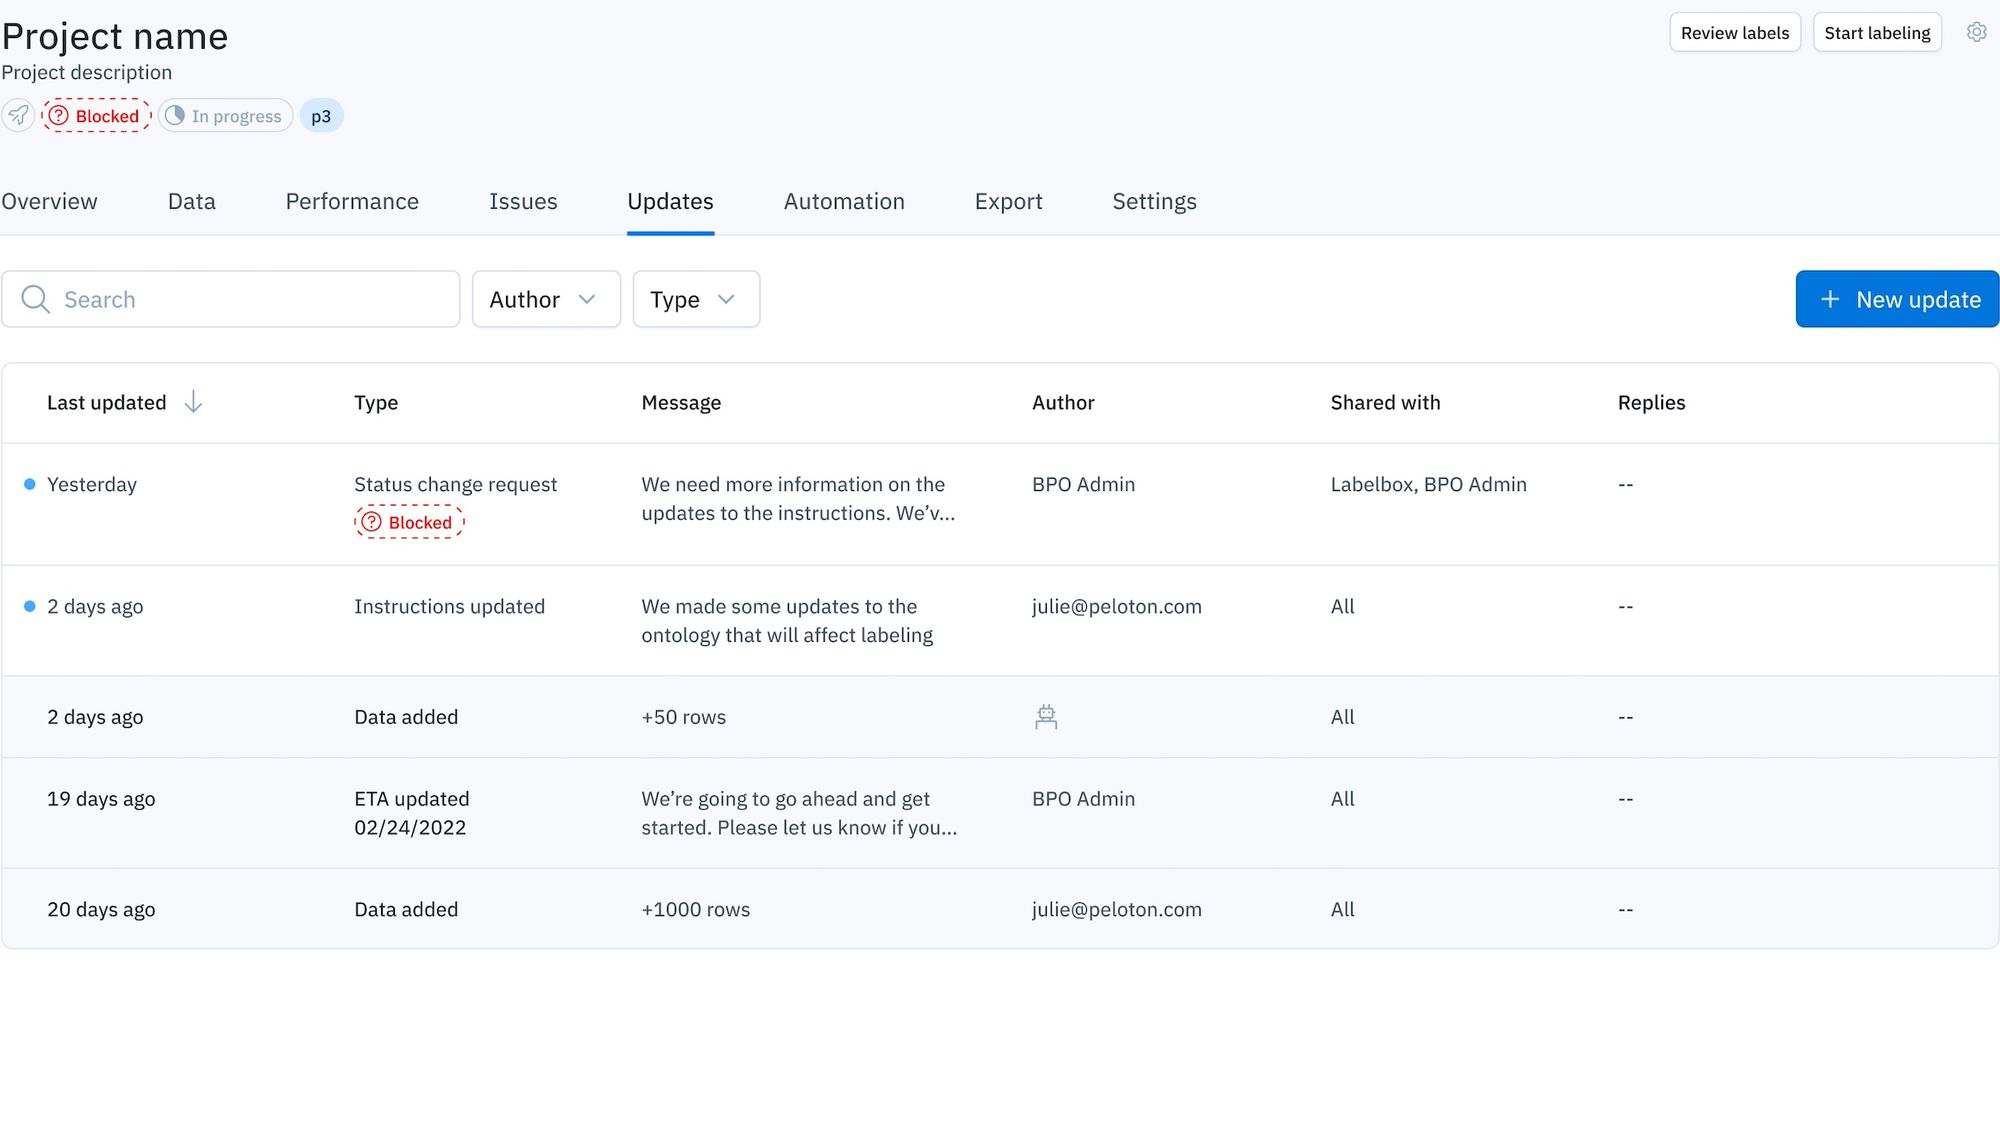This screenshot has height=1124, width=2000.
Task: Select the Updates tab
Action: point(670,202)
